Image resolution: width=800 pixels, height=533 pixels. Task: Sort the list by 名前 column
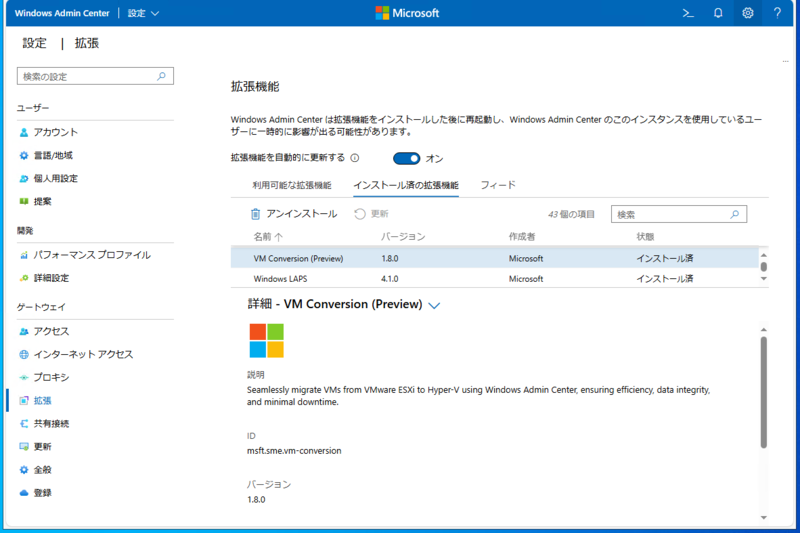point(268,237)
